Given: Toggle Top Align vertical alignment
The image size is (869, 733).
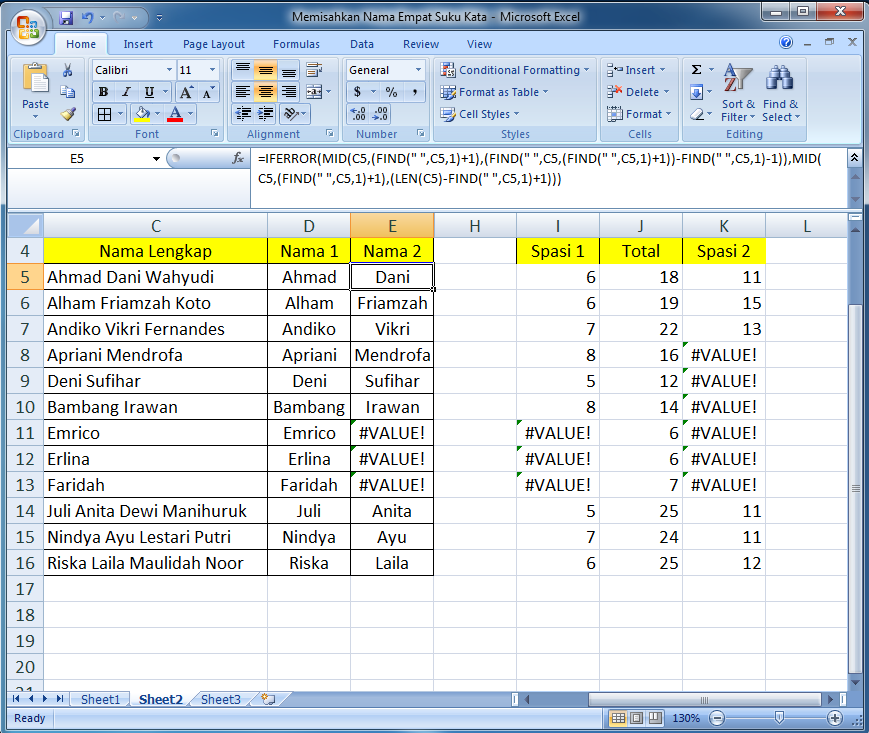Looking at the screenshot, I should tap(243, 70).
